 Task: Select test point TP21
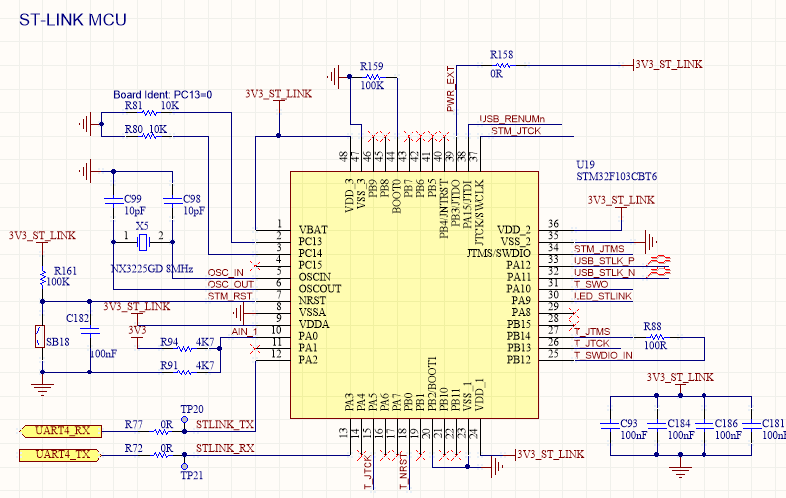click(x=184, y=465)
